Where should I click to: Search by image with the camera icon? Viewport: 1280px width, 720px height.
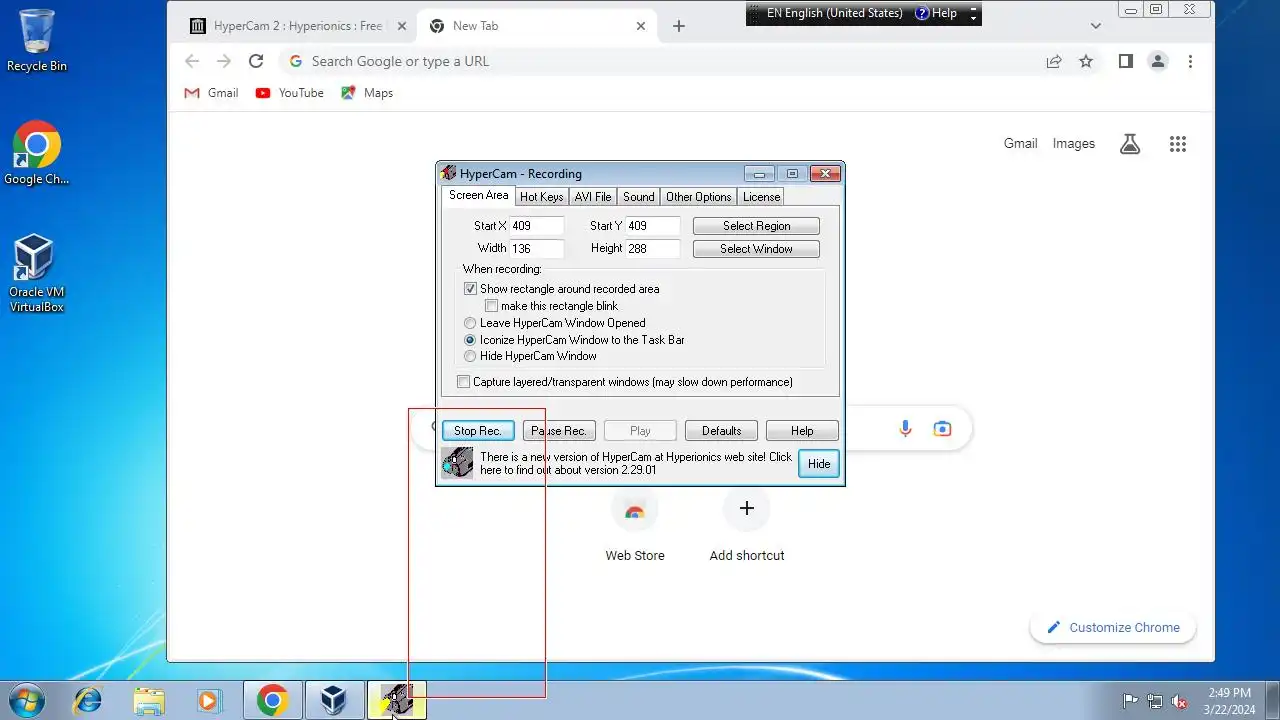pos(942,429)
